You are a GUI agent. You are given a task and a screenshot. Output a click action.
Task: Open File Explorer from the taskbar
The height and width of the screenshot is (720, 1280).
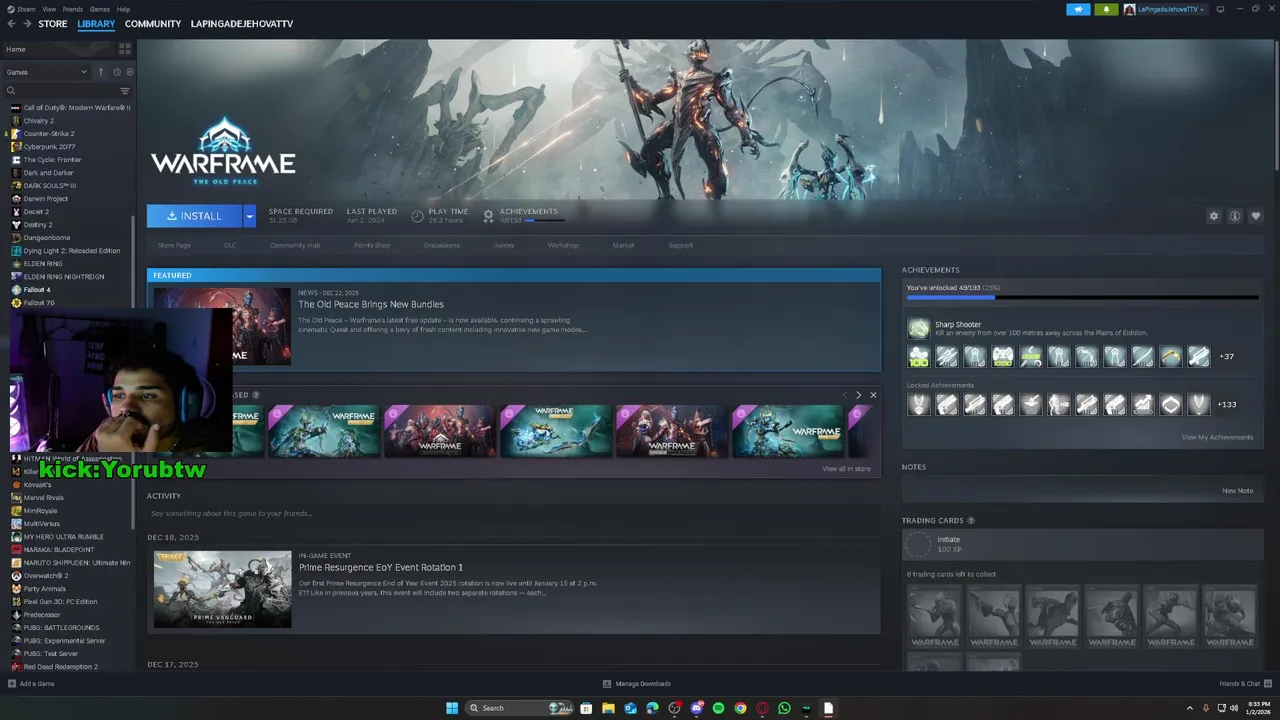(608, 708)
